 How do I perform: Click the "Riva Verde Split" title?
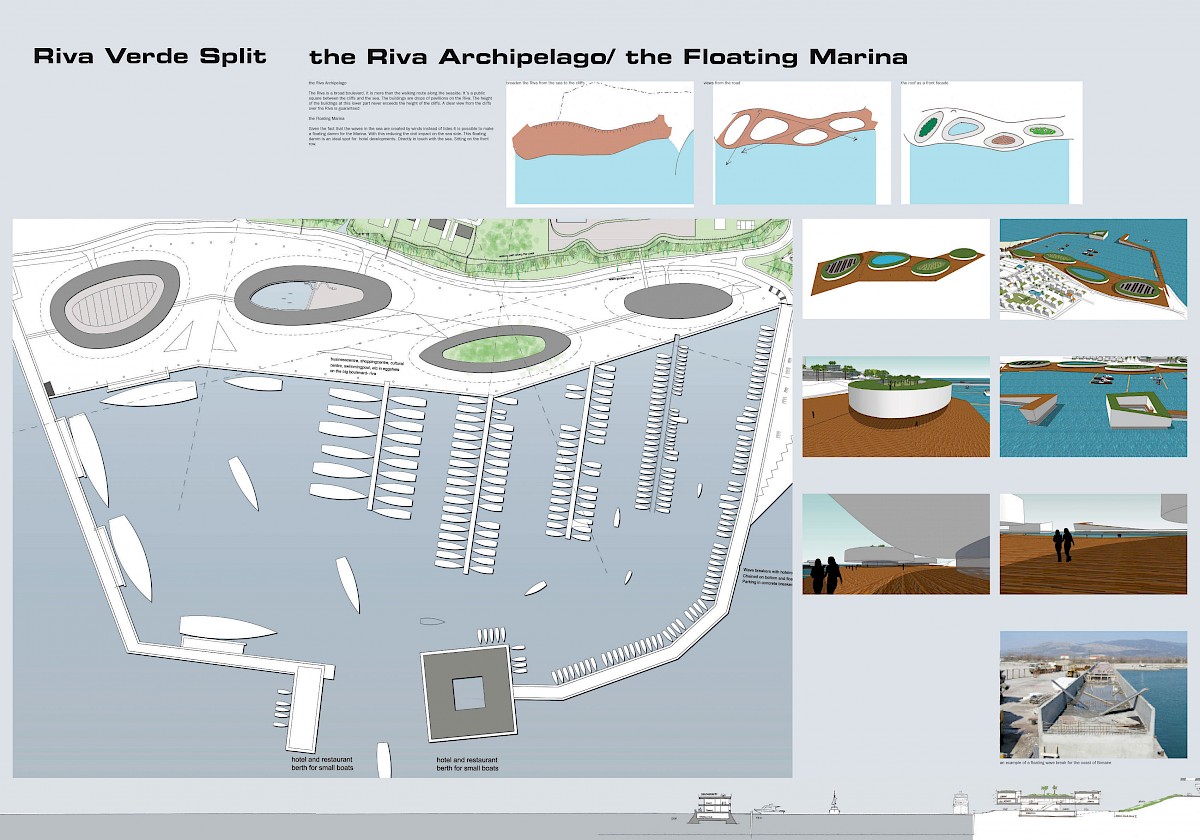[150, 55]
